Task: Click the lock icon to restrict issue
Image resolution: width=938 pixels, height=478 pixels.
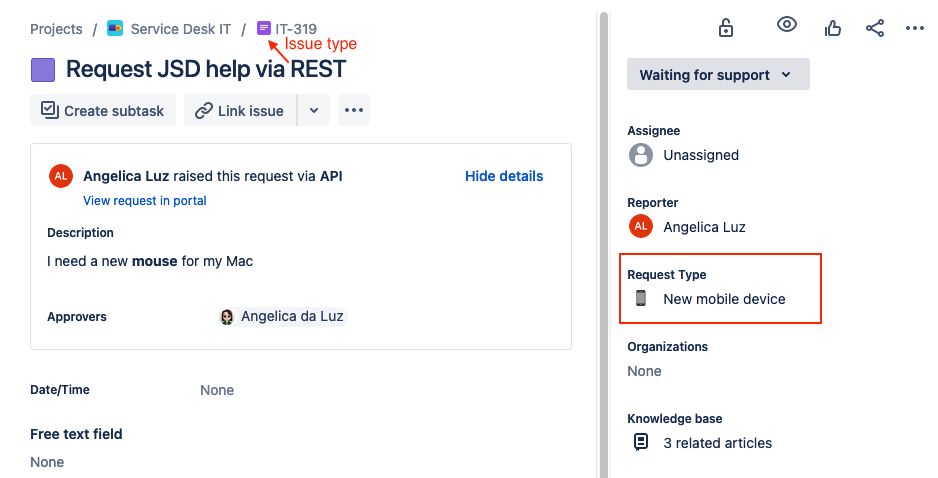Action: [x=726, y=28]
